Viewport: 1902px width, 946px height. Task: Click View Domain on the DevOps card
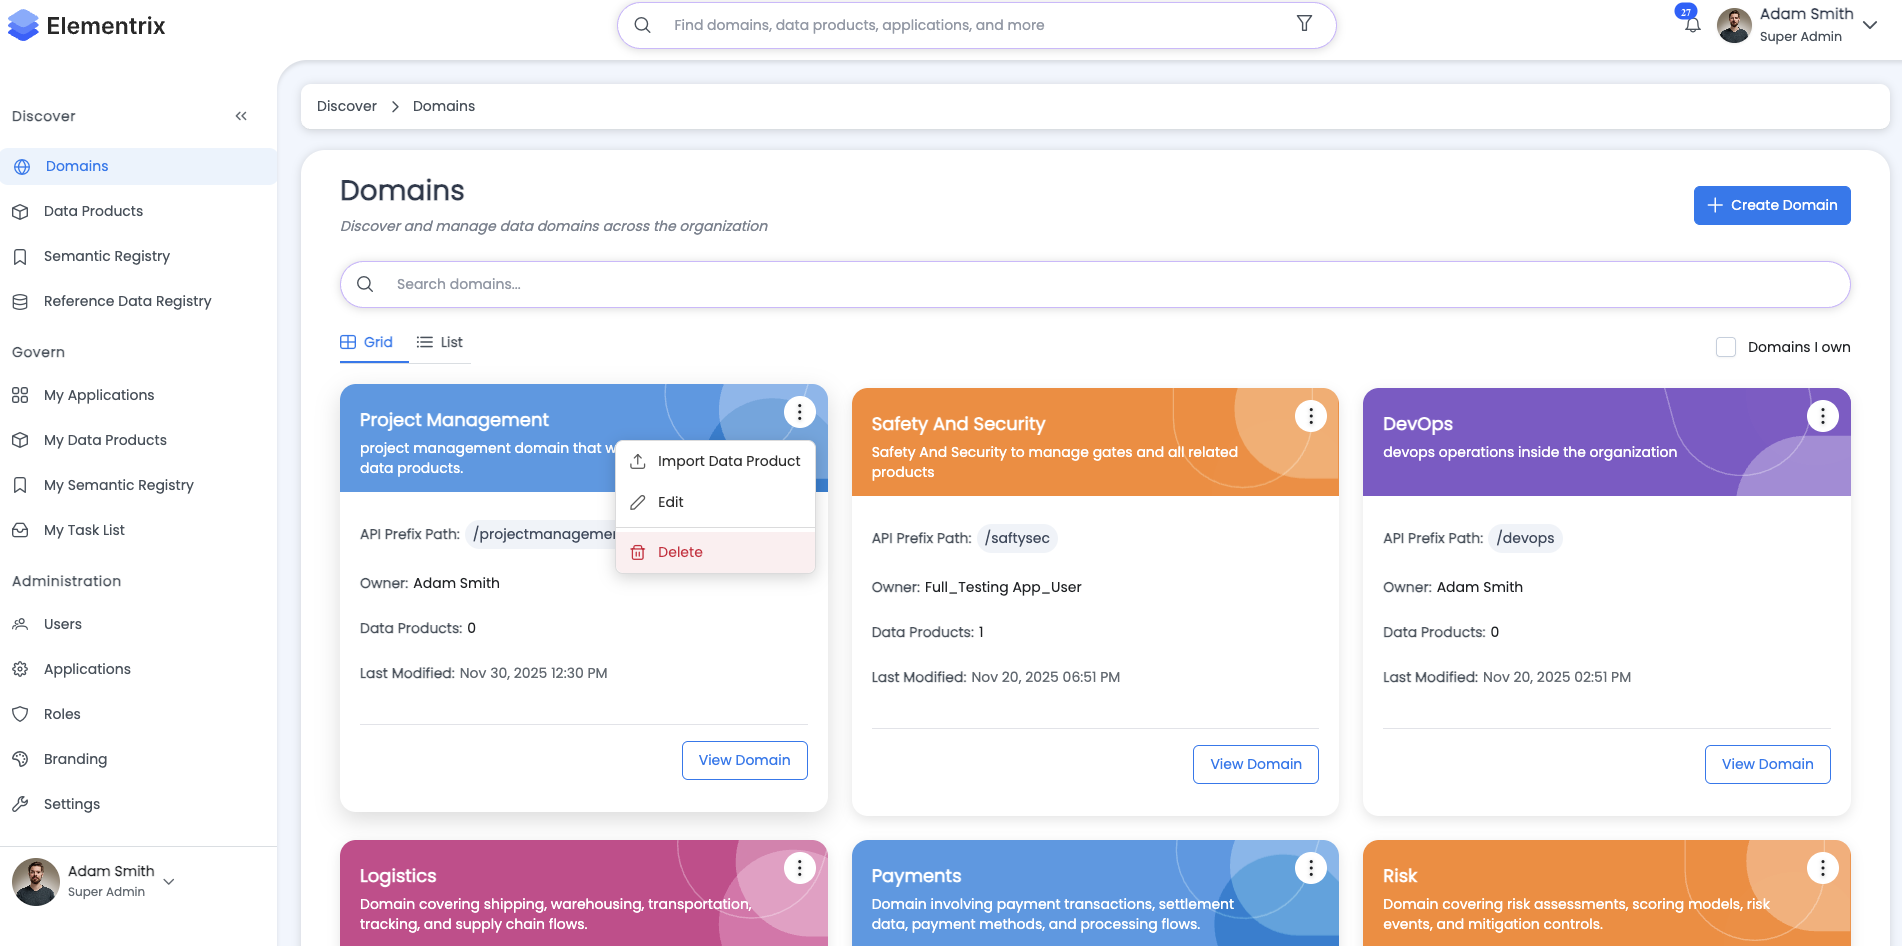[1768, 764]
